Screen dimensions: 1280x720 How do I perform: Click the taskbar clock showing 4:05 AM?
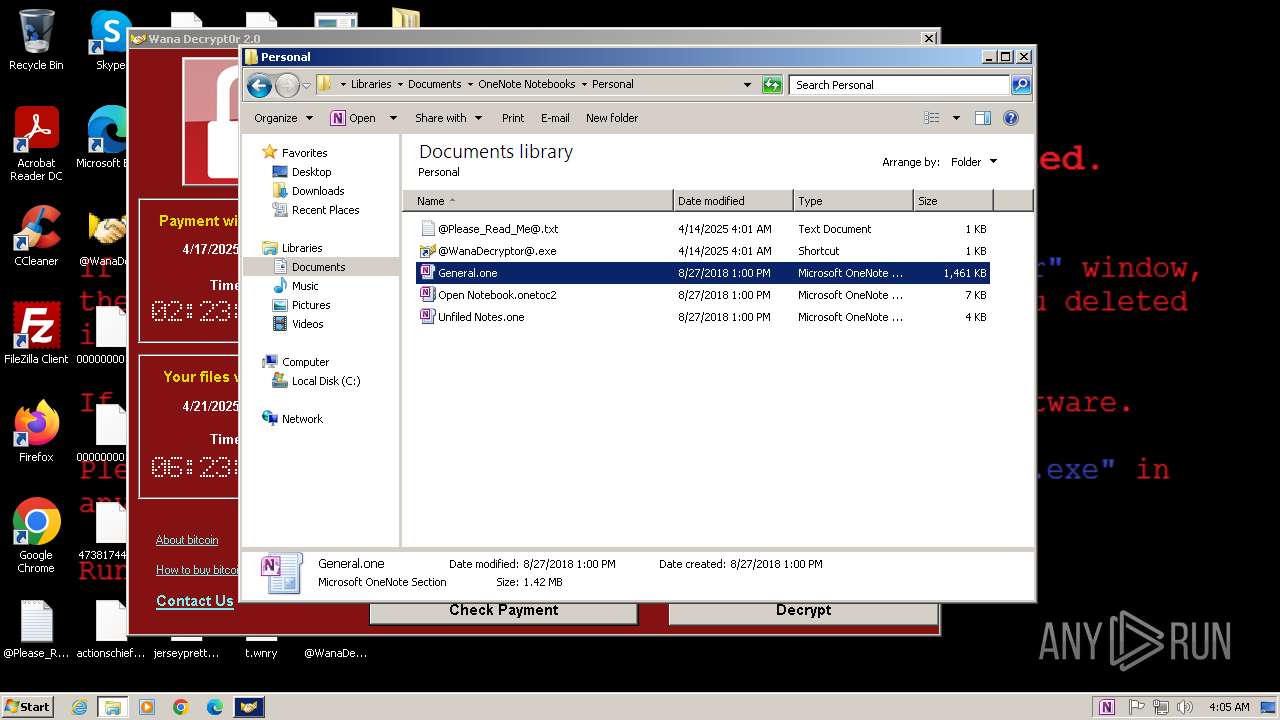point(1229,707)
